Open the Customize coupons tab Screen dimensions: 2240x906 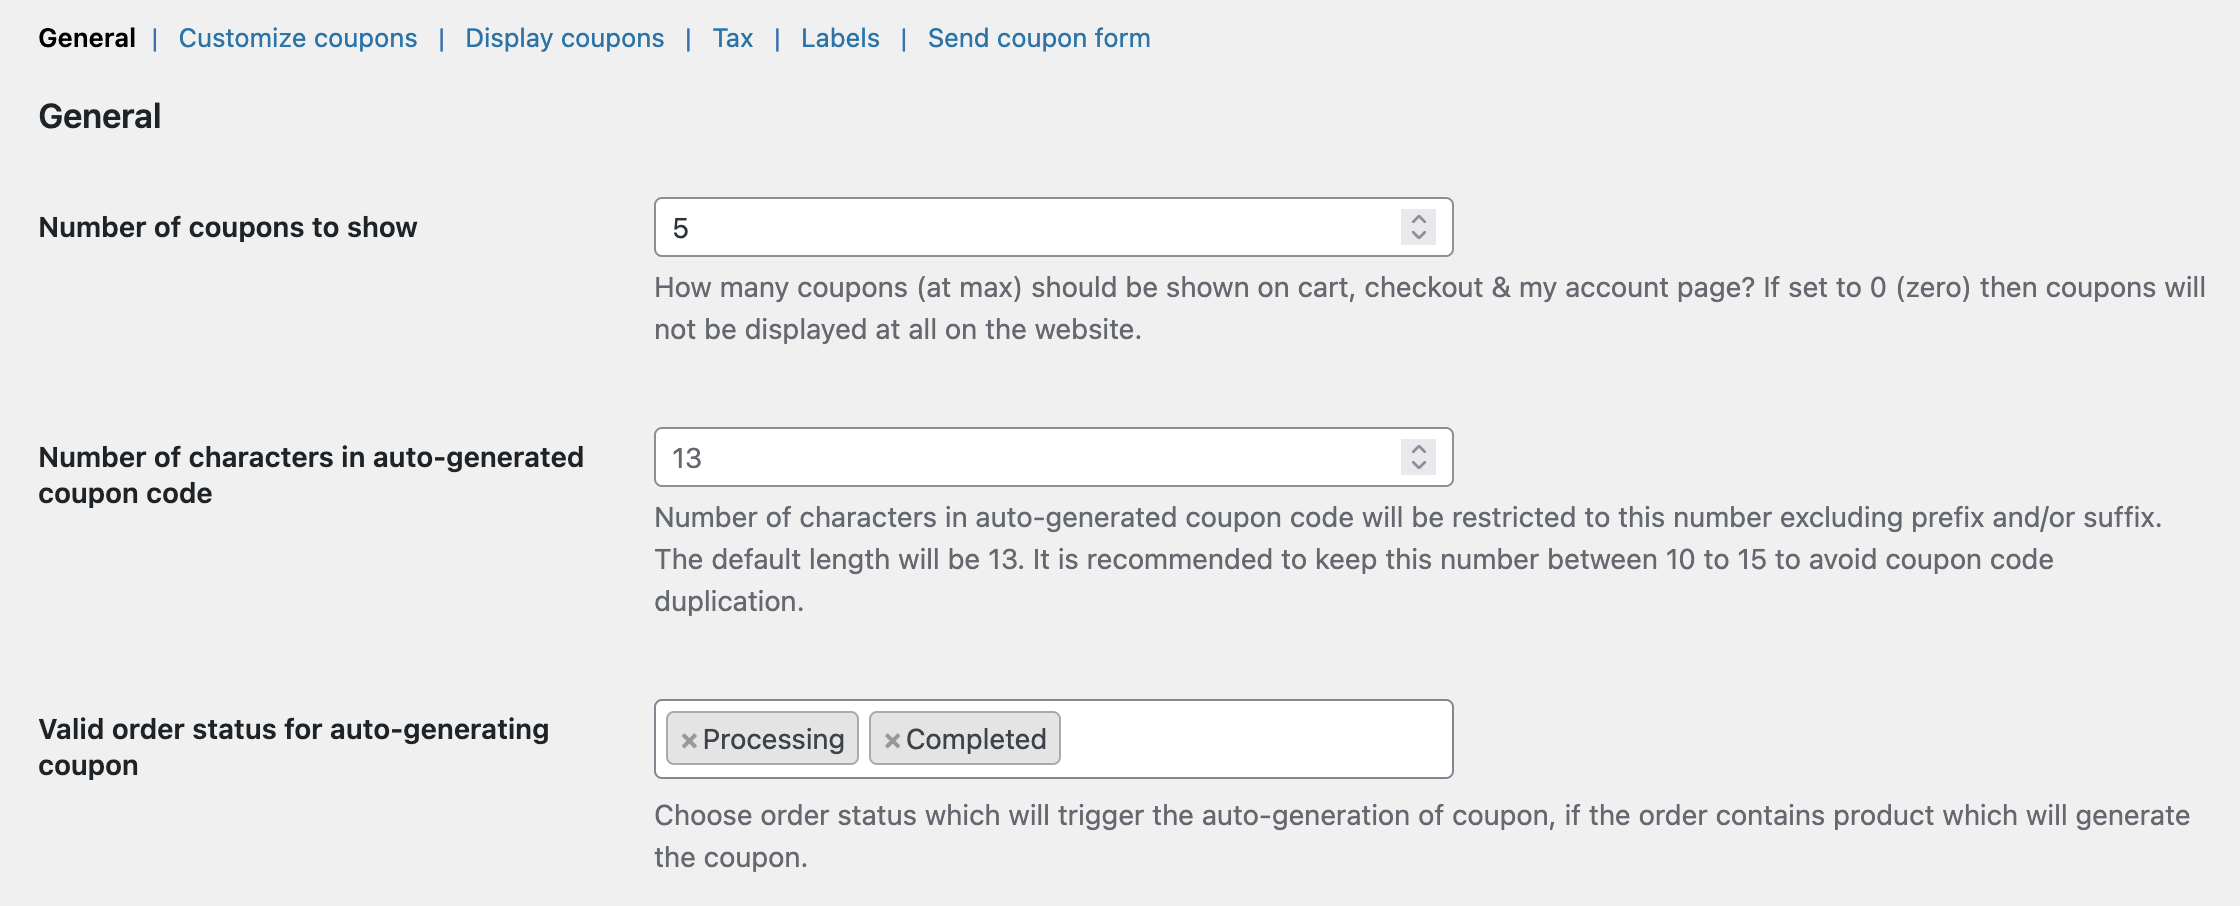coord(297,38)
